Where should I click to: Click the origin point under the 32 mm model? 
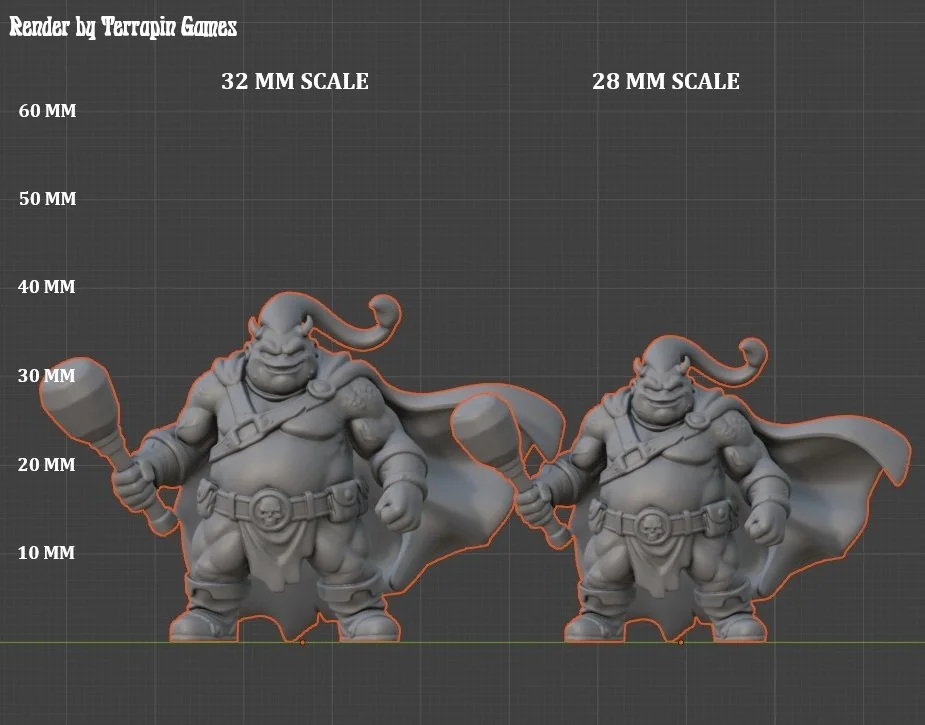303,642
